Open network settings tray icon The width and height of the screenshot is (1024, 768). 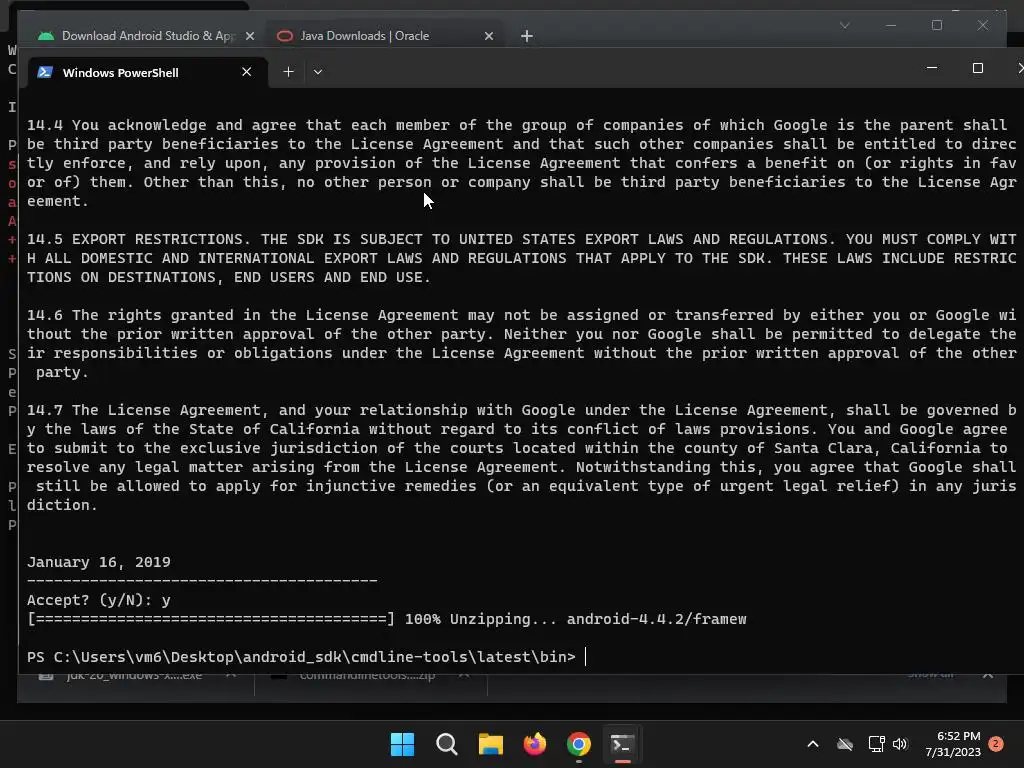coord(876,744)
